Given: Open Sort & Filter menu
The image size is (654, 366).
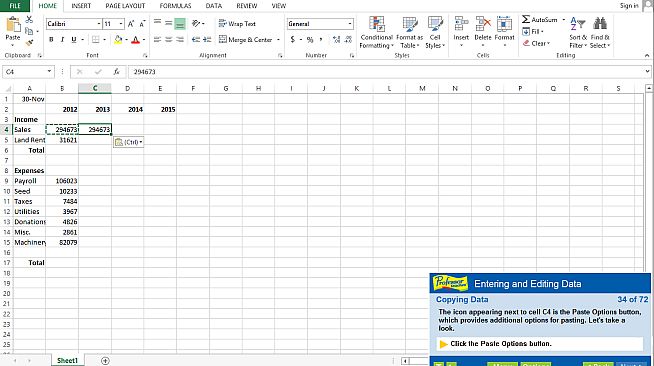Looking at the screenshot, I should pos(578,33).
